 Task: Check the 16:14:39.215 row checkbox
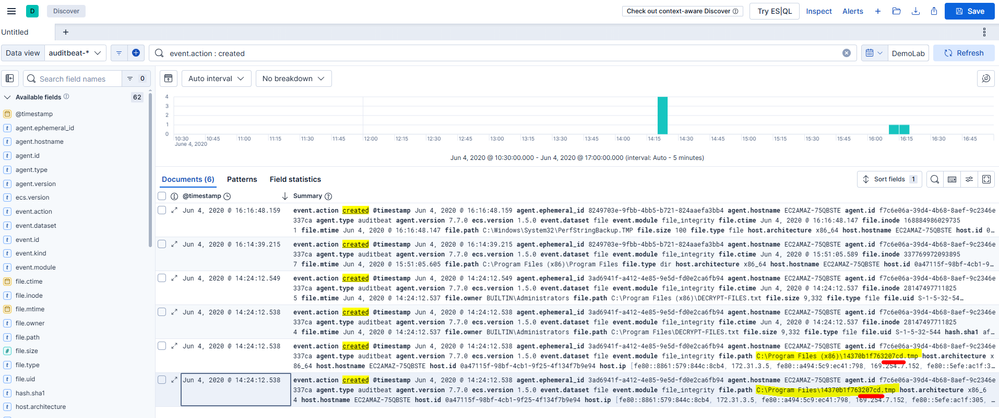pyautogui.click(x=162, y=243)
